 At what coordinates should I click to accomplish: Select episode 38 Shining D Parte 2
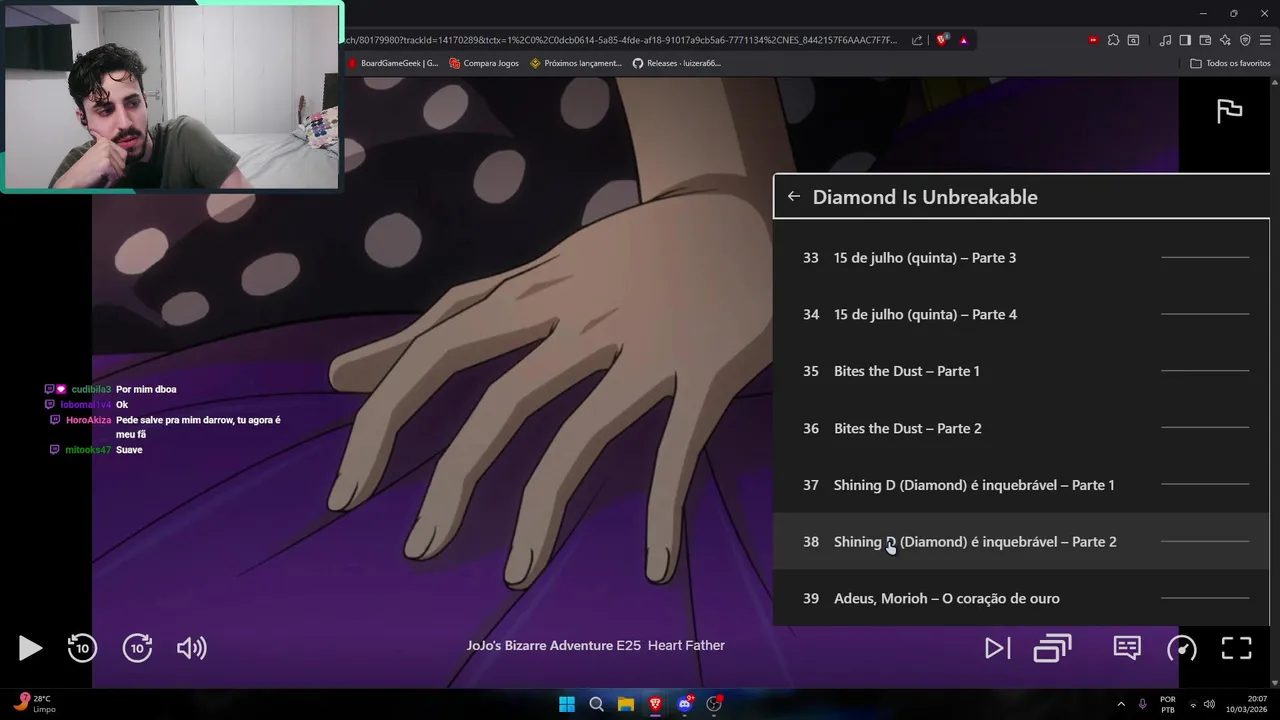tap(1021, 542)
